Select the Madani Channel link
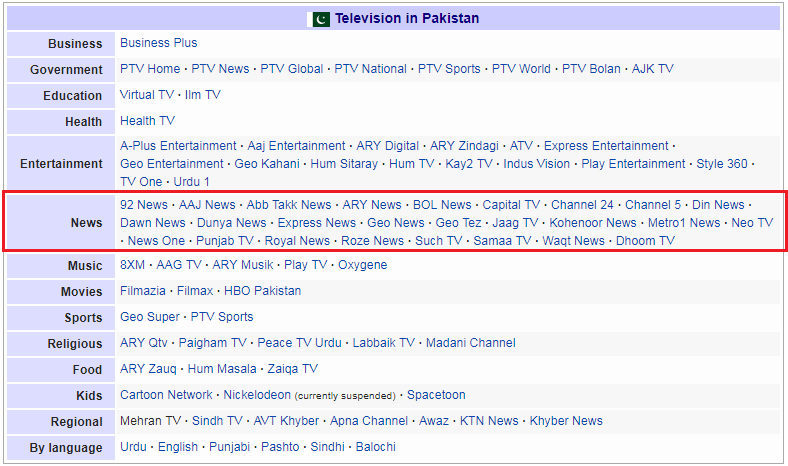Viewport: 788px width, 466px height. (x=470, y=343)
